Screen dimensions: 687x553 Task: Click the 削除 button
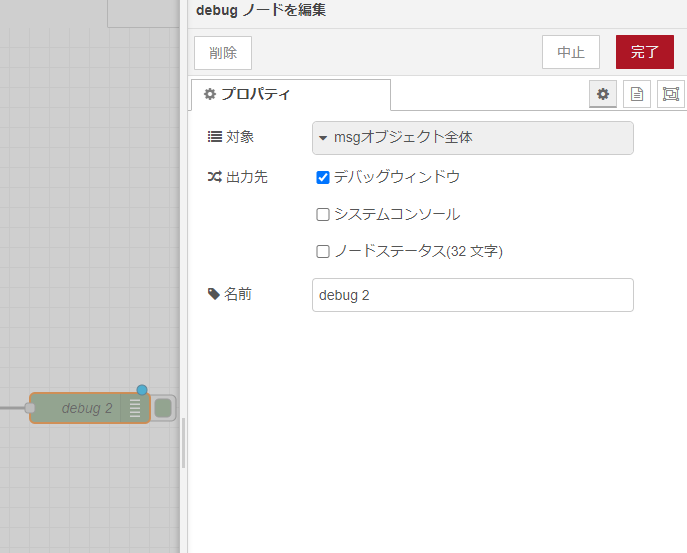pyautogui.click(x=223, y=53)
